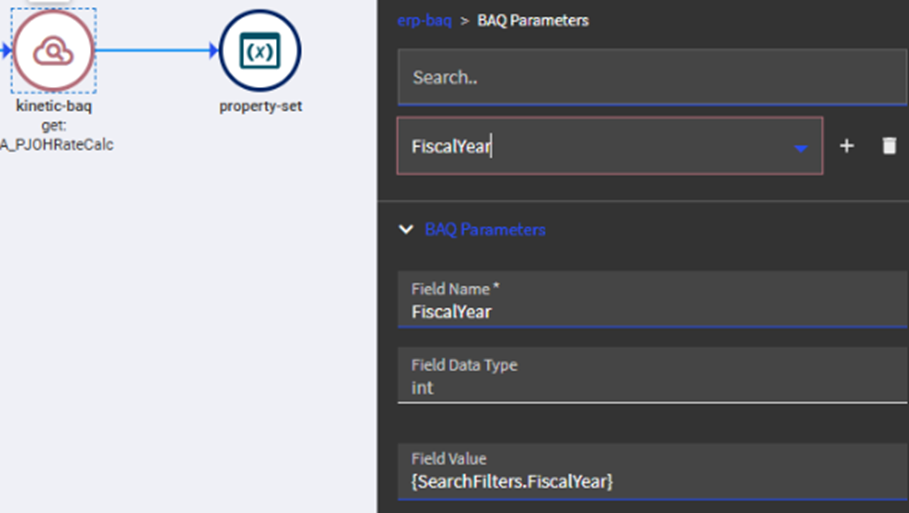This screenshot has height=513, width=909.
Task: Select the property-set (x) node icon
Action: [259, 50]
